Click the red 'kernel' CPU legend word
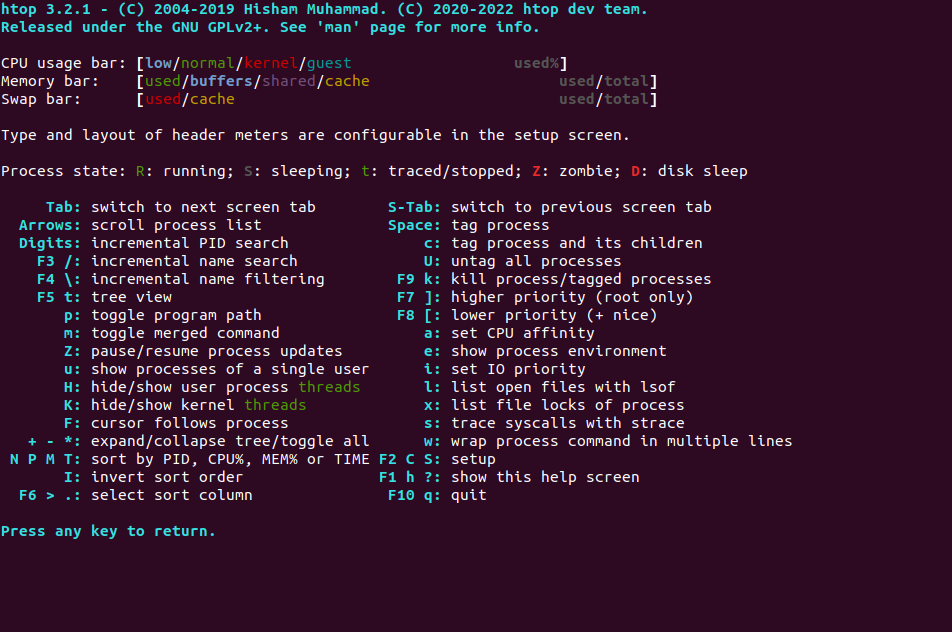 (x=271, y=63)
